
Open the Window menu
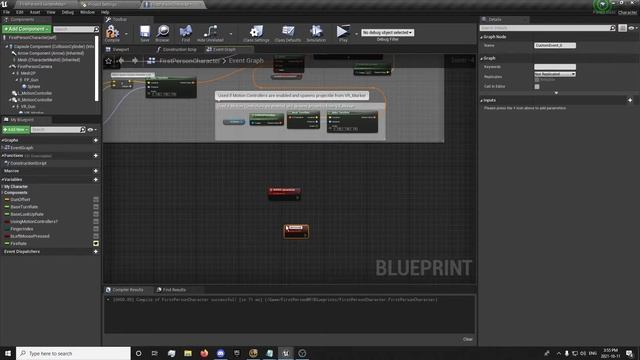click(87, 12)
